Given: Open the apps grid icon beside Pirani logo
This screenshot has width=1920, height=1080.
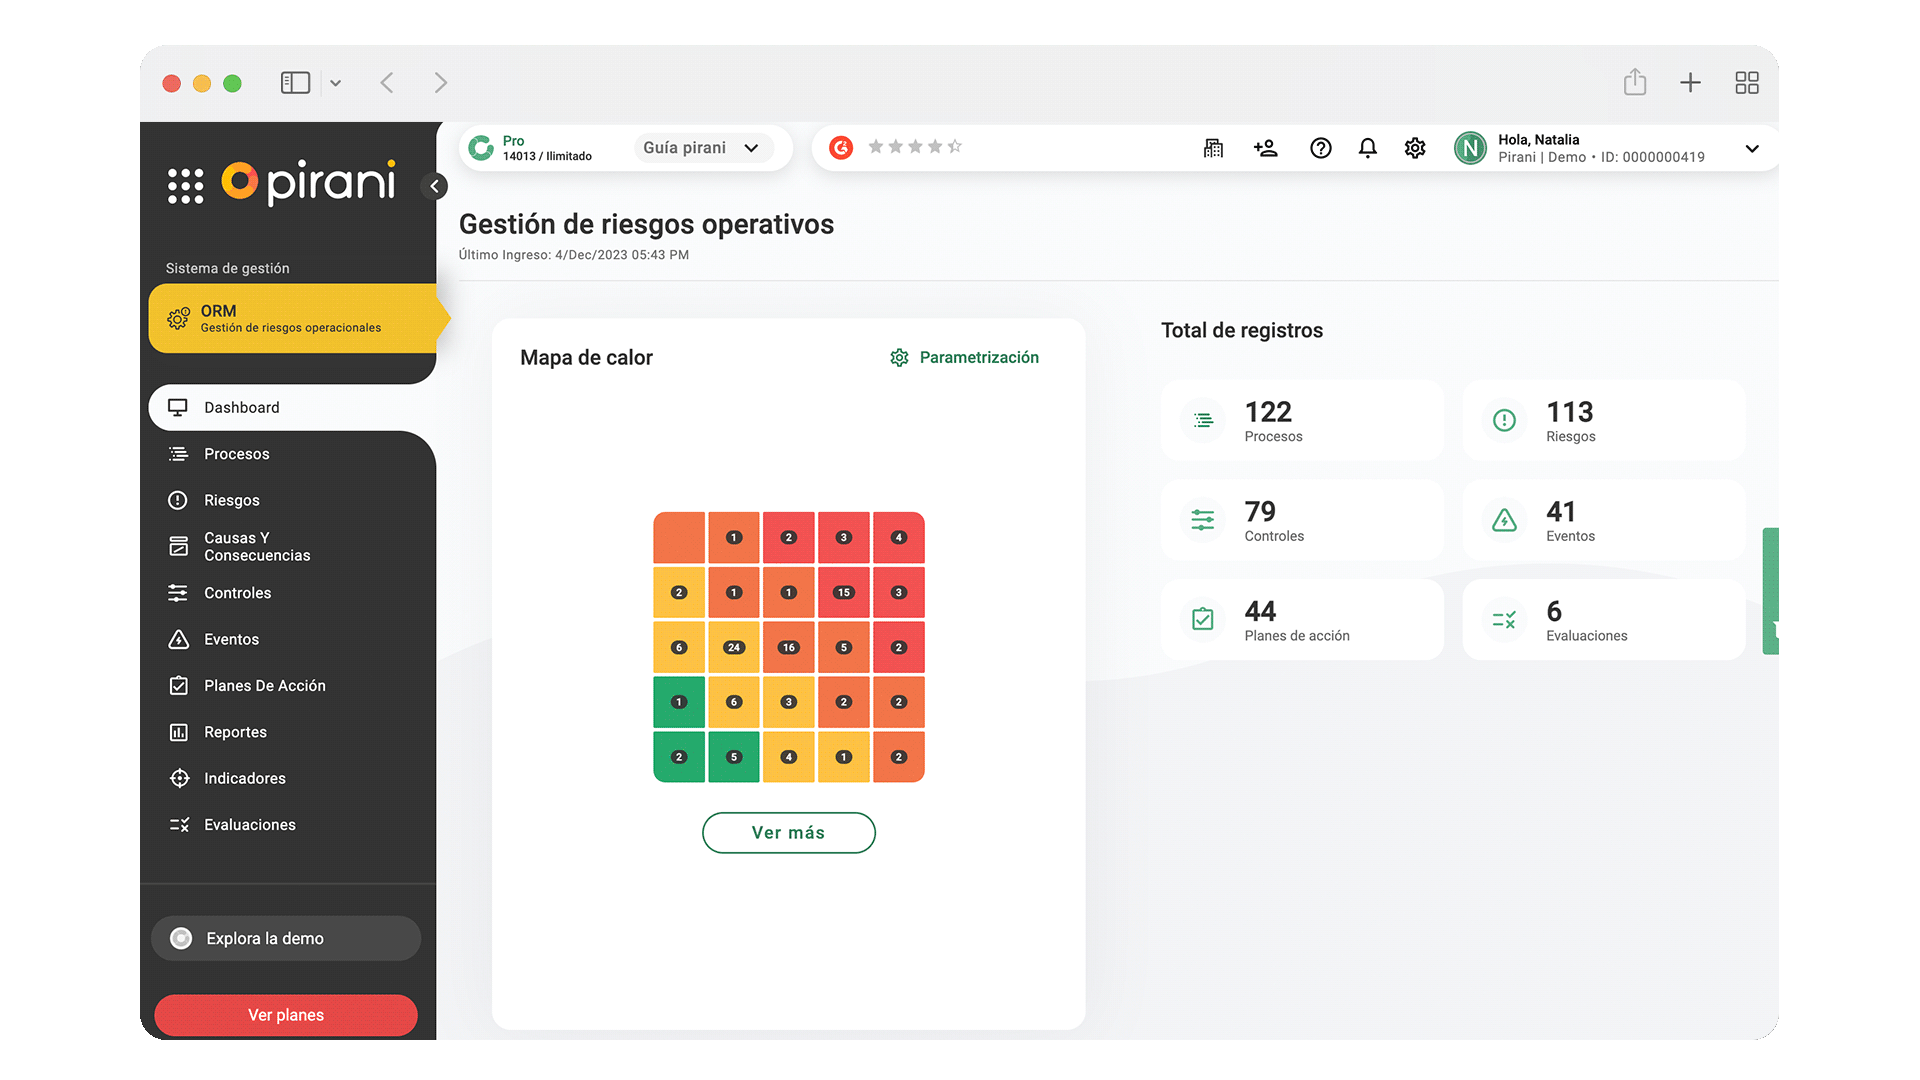Looking at the screenshot, I should (x=185, y=186).
